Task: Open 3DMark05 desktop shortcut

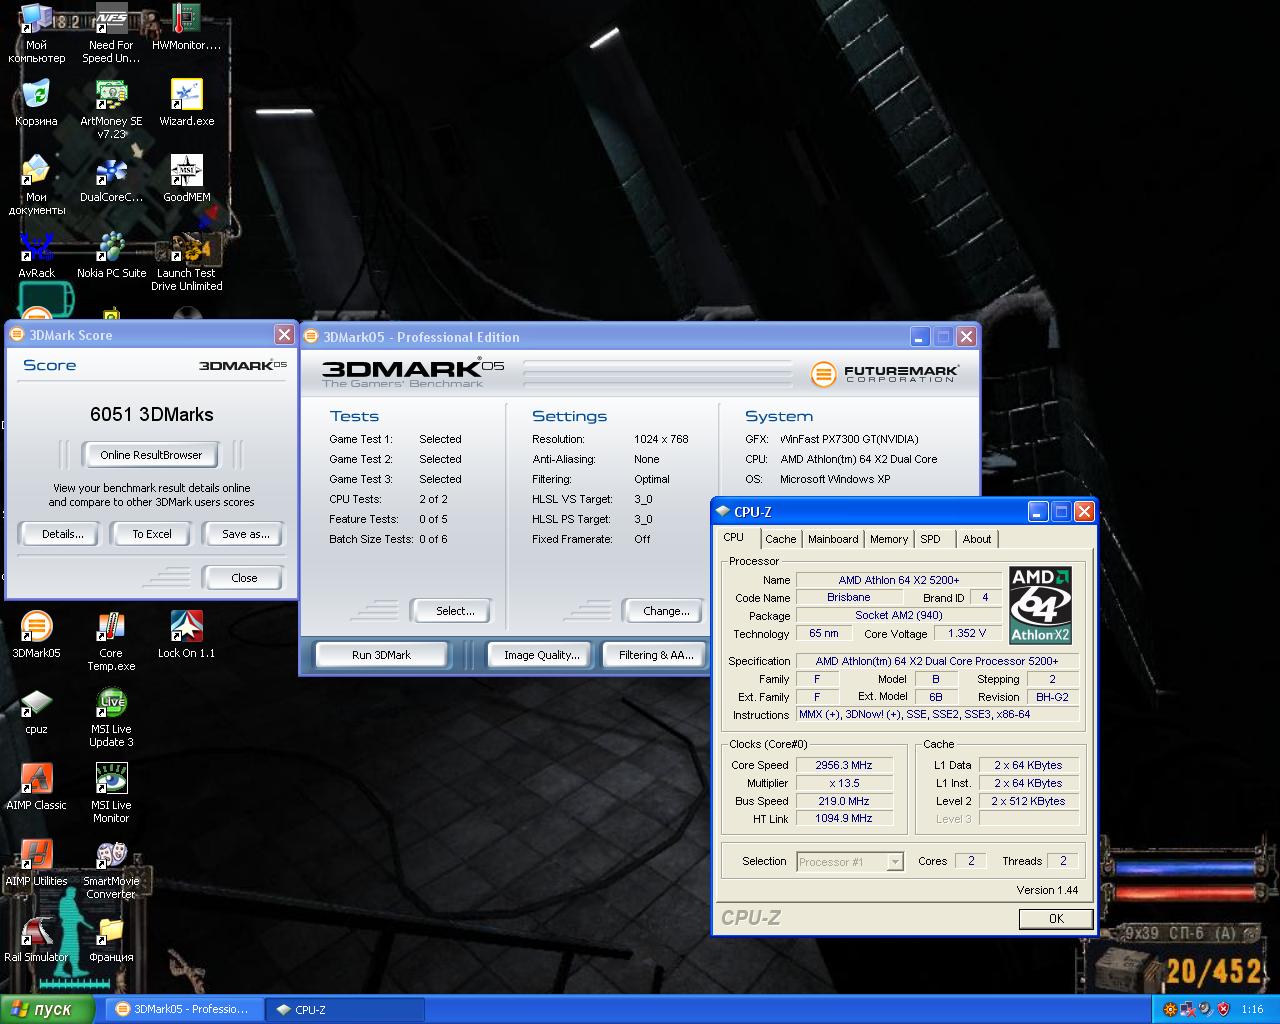Action: [x=36, y=635]
